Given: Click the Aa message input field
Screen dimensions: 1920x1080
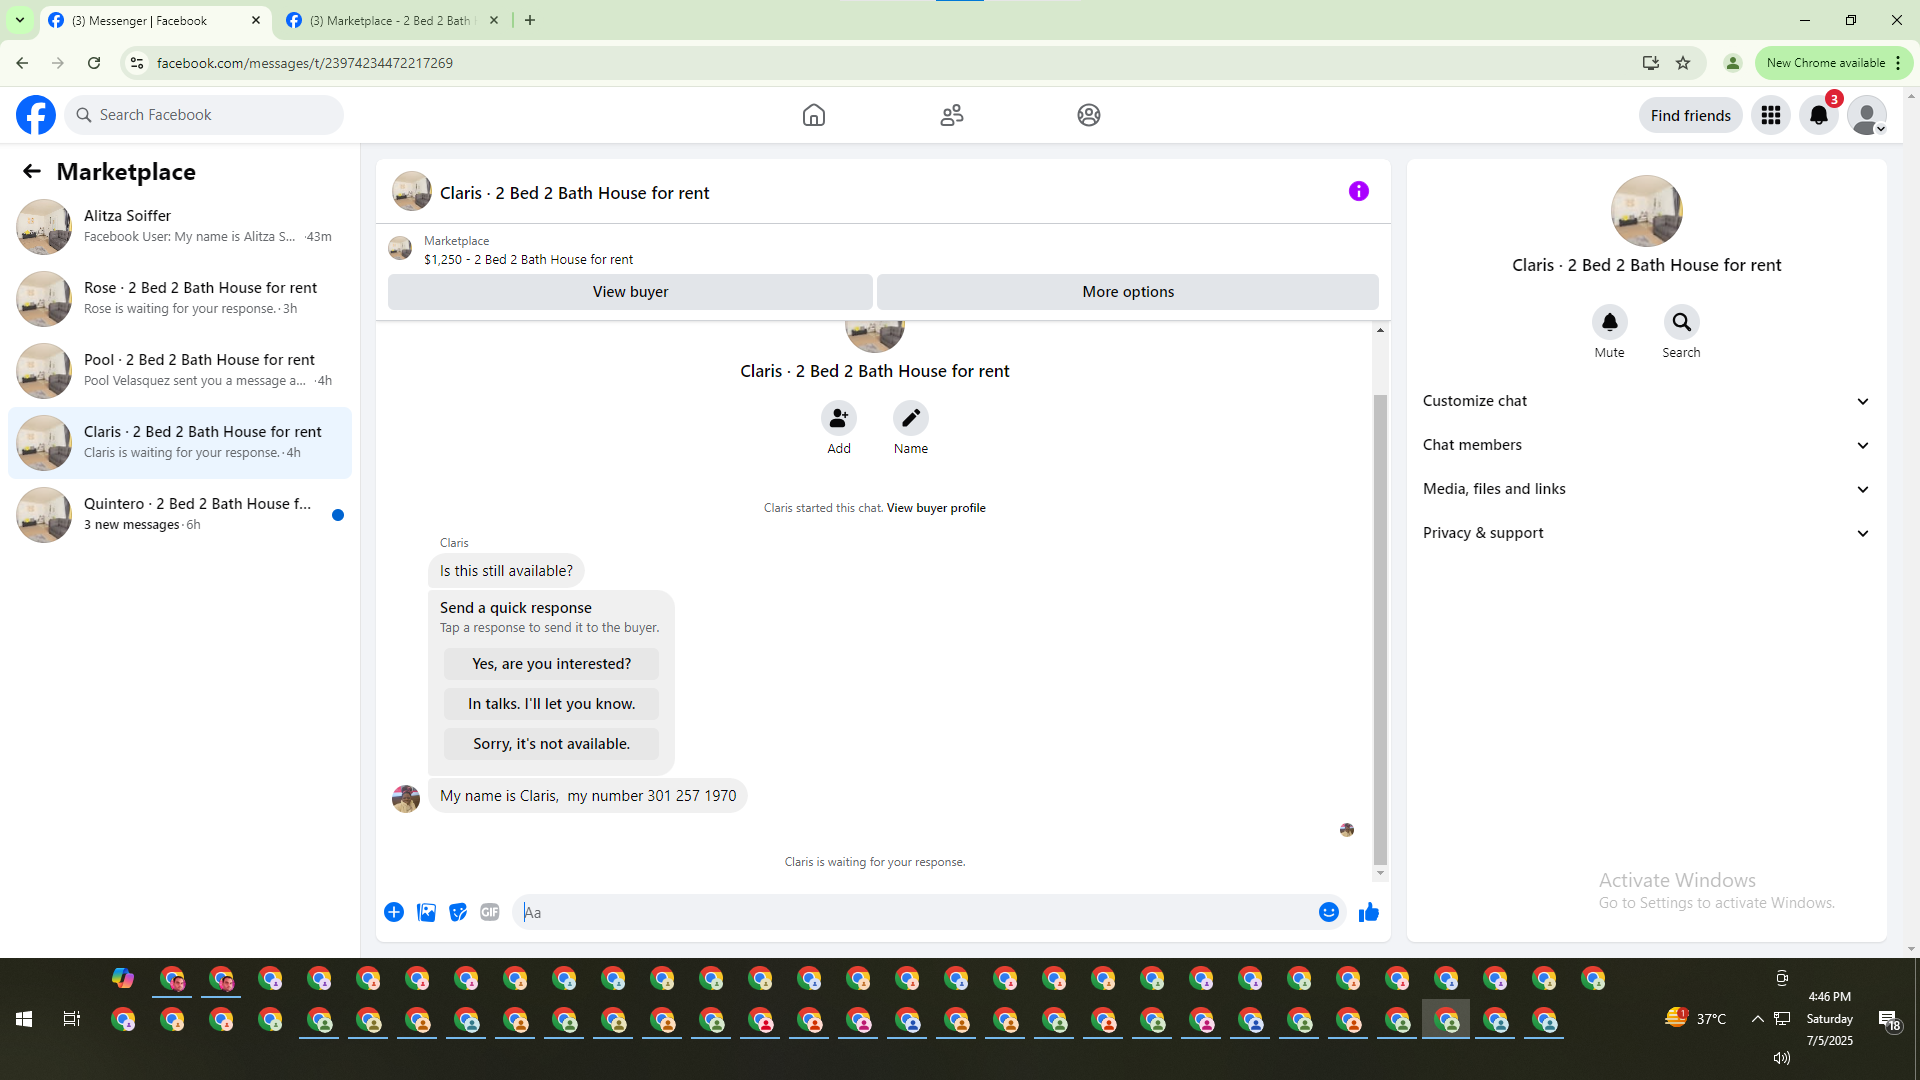Looking at the screenshot, I should click(x=915, y=912).
